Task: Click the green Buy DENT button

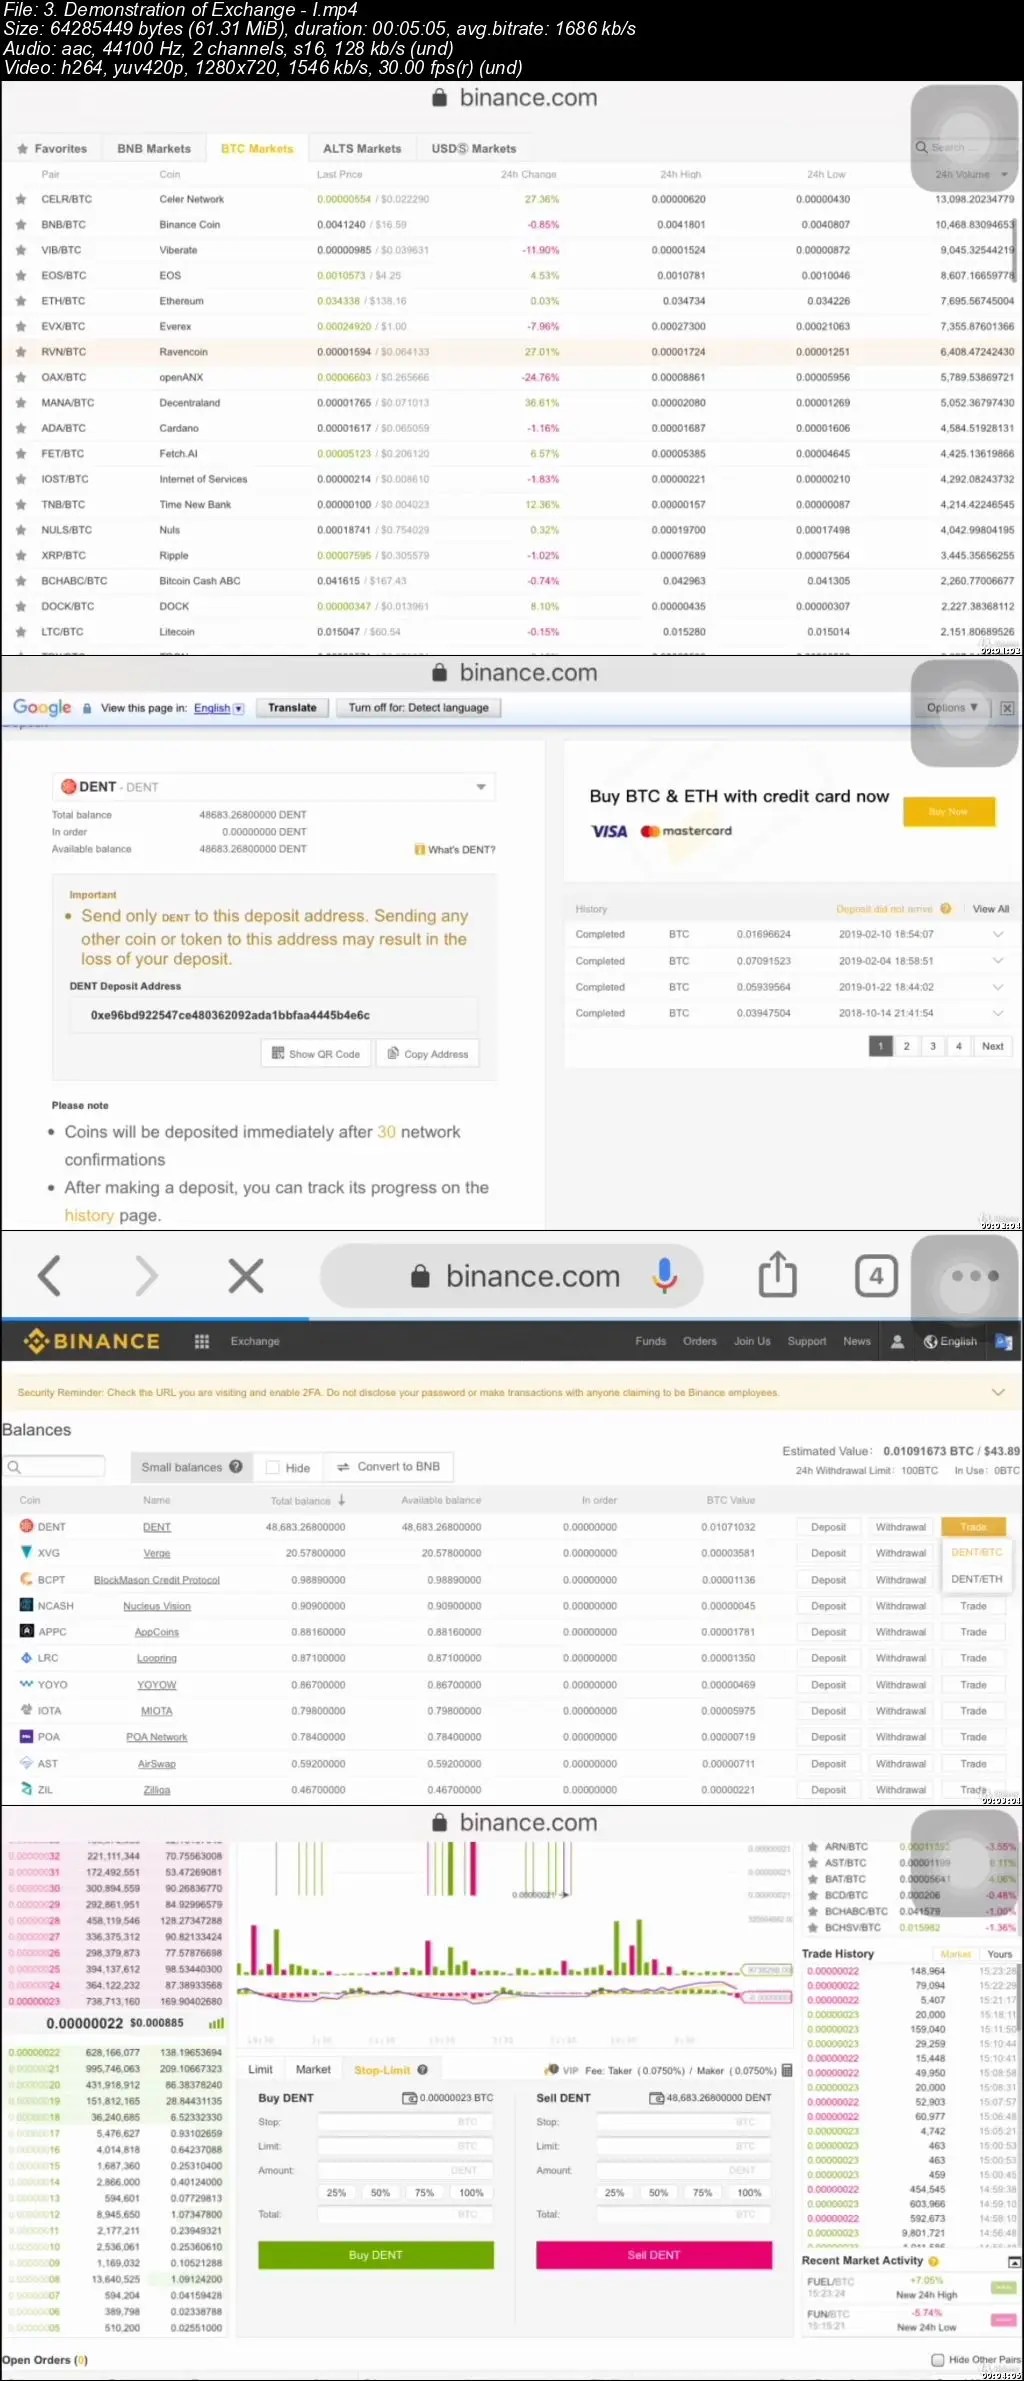Action: (x=376, y=2255)
